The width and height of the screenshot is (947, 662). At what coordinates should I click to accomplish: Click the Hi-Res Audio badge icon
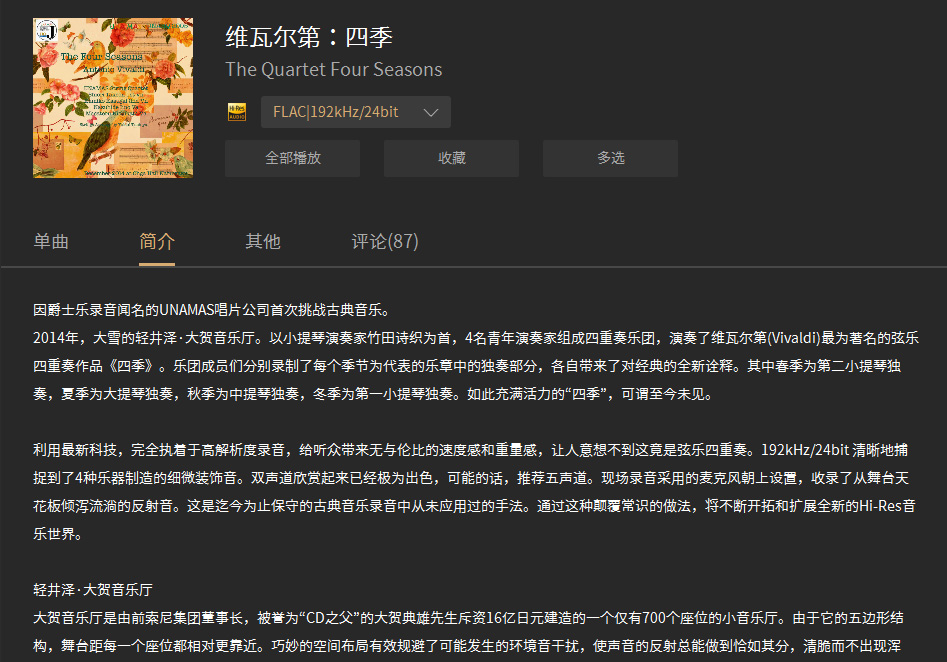point(235,111)
